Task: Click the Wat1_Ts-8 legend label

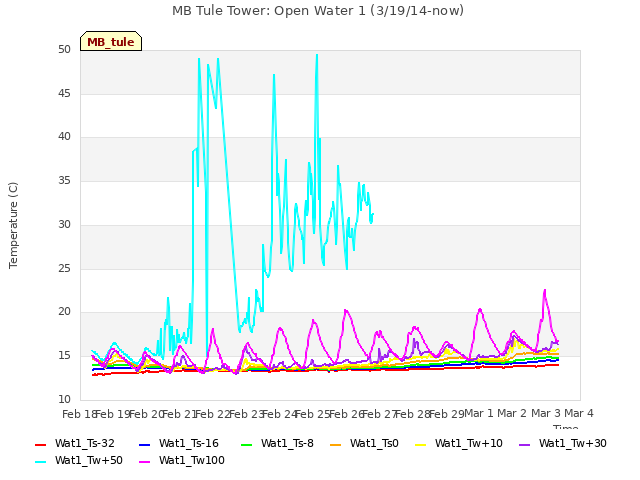Action: 287,444
